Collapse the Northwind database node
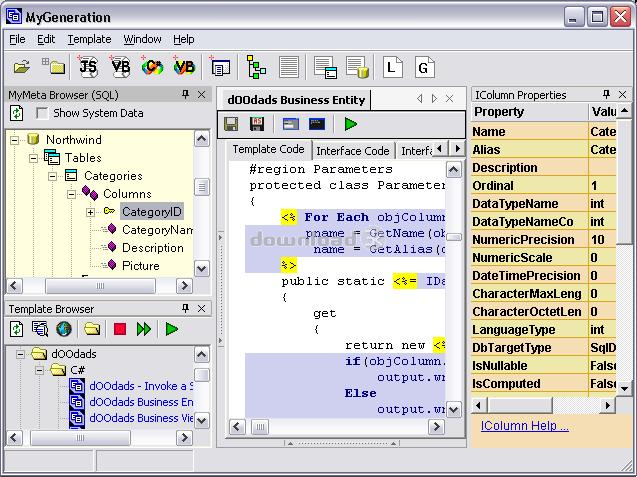This screenshot has width=637, height=477. tap(14, 140)
